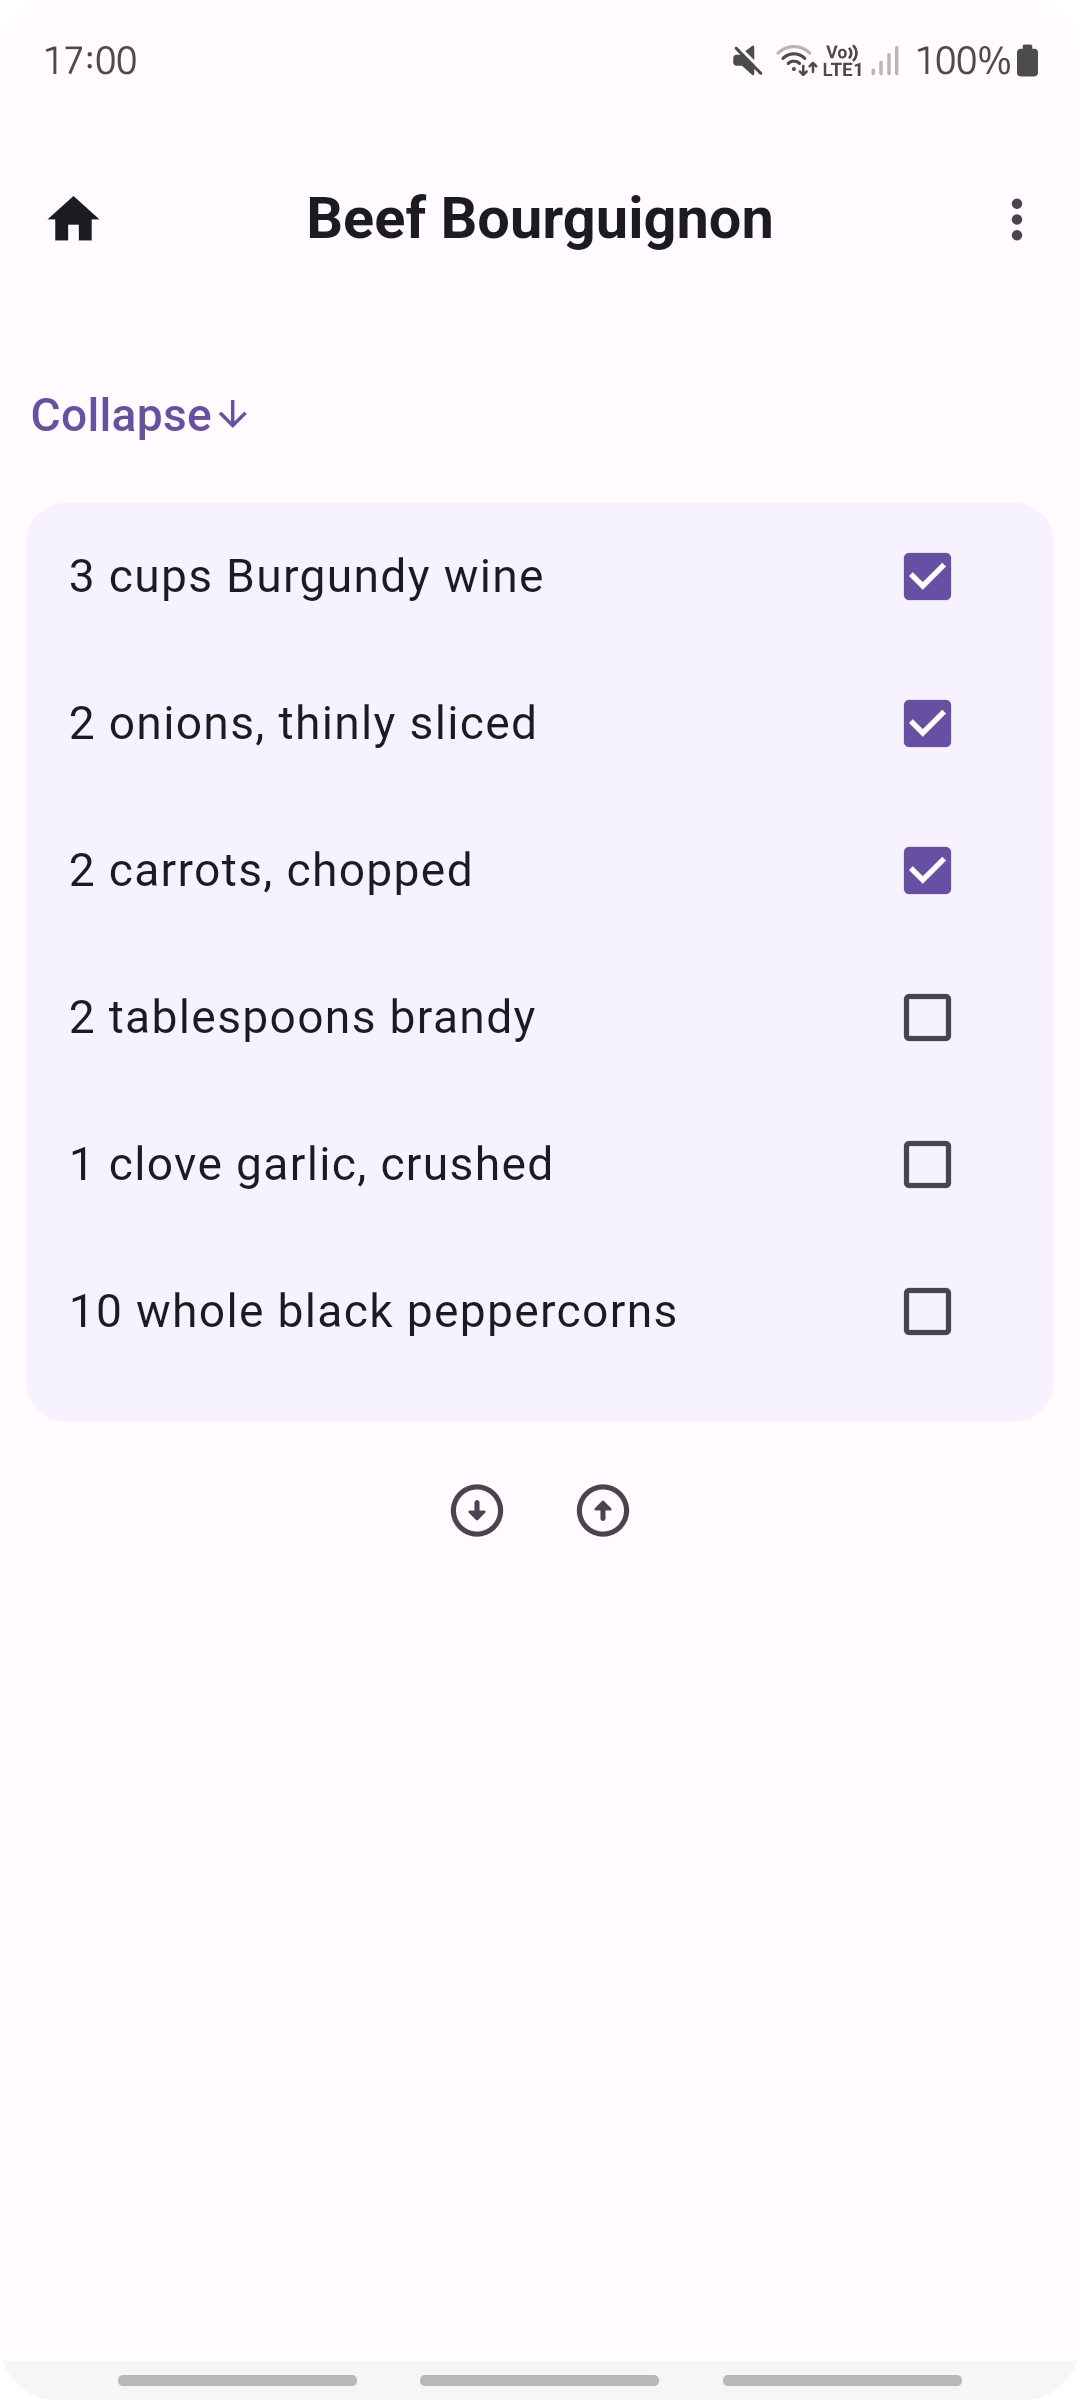
Task: Click the circled up arrow icon
Action: tap(603, 1510)
